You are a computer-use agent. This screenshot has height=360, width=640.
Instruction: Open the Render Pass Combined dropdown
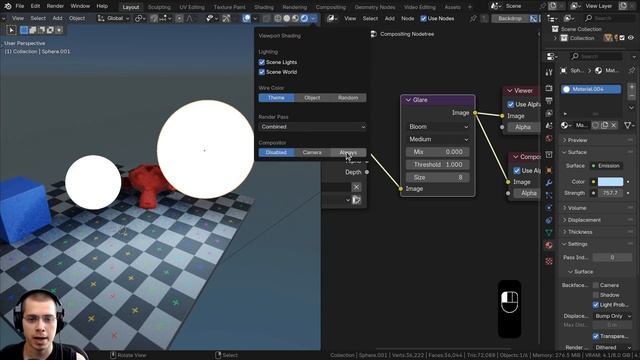(x=312, y=127)
